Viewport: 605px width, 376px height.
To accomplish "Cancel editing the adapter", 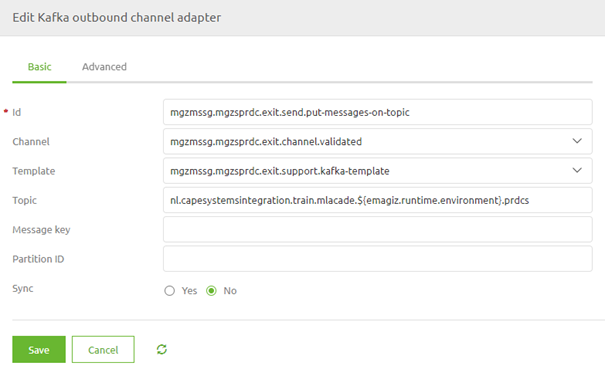I will tap(103, 349).
